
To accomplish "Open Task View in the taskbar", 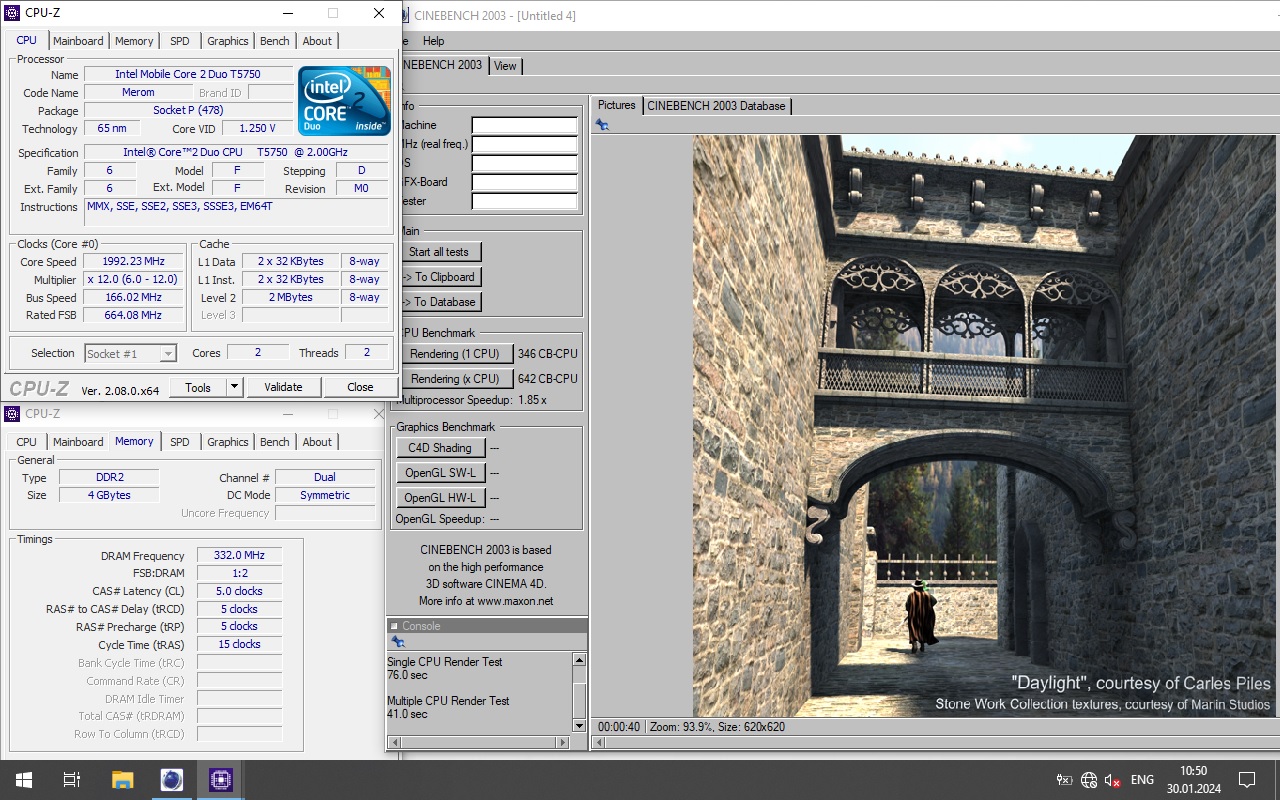I will click(x=72, y=780).
